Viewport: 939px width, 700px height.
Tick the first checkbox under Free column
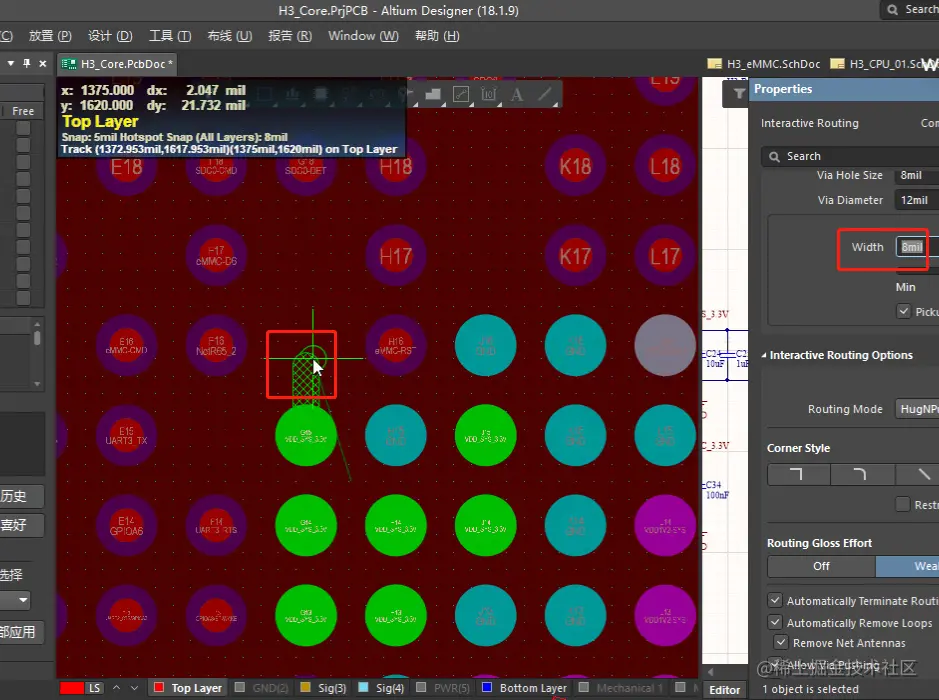coord(23,128)
